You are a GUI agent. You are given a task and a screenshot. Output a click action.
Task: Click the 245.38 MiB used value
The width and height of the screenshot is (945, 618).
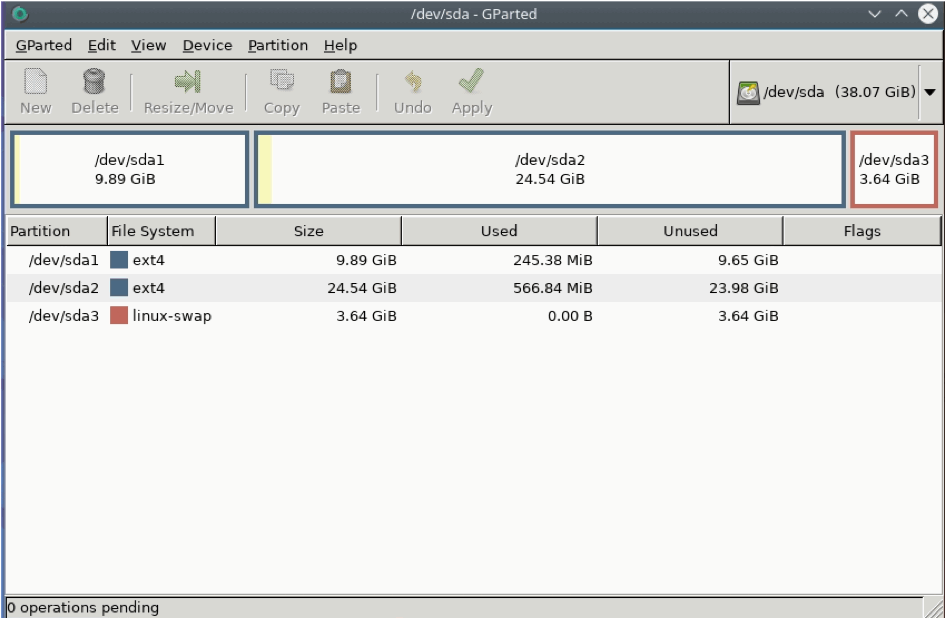click(x=553, y=260)
